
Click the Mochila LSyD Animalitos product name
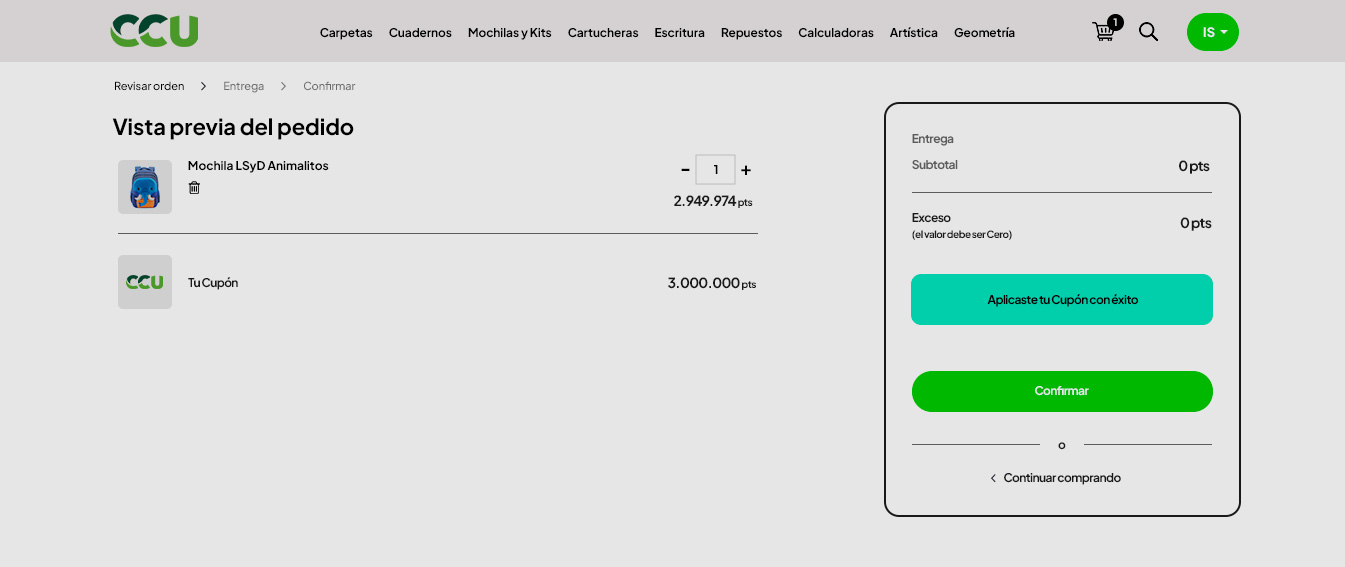(258, 166)
